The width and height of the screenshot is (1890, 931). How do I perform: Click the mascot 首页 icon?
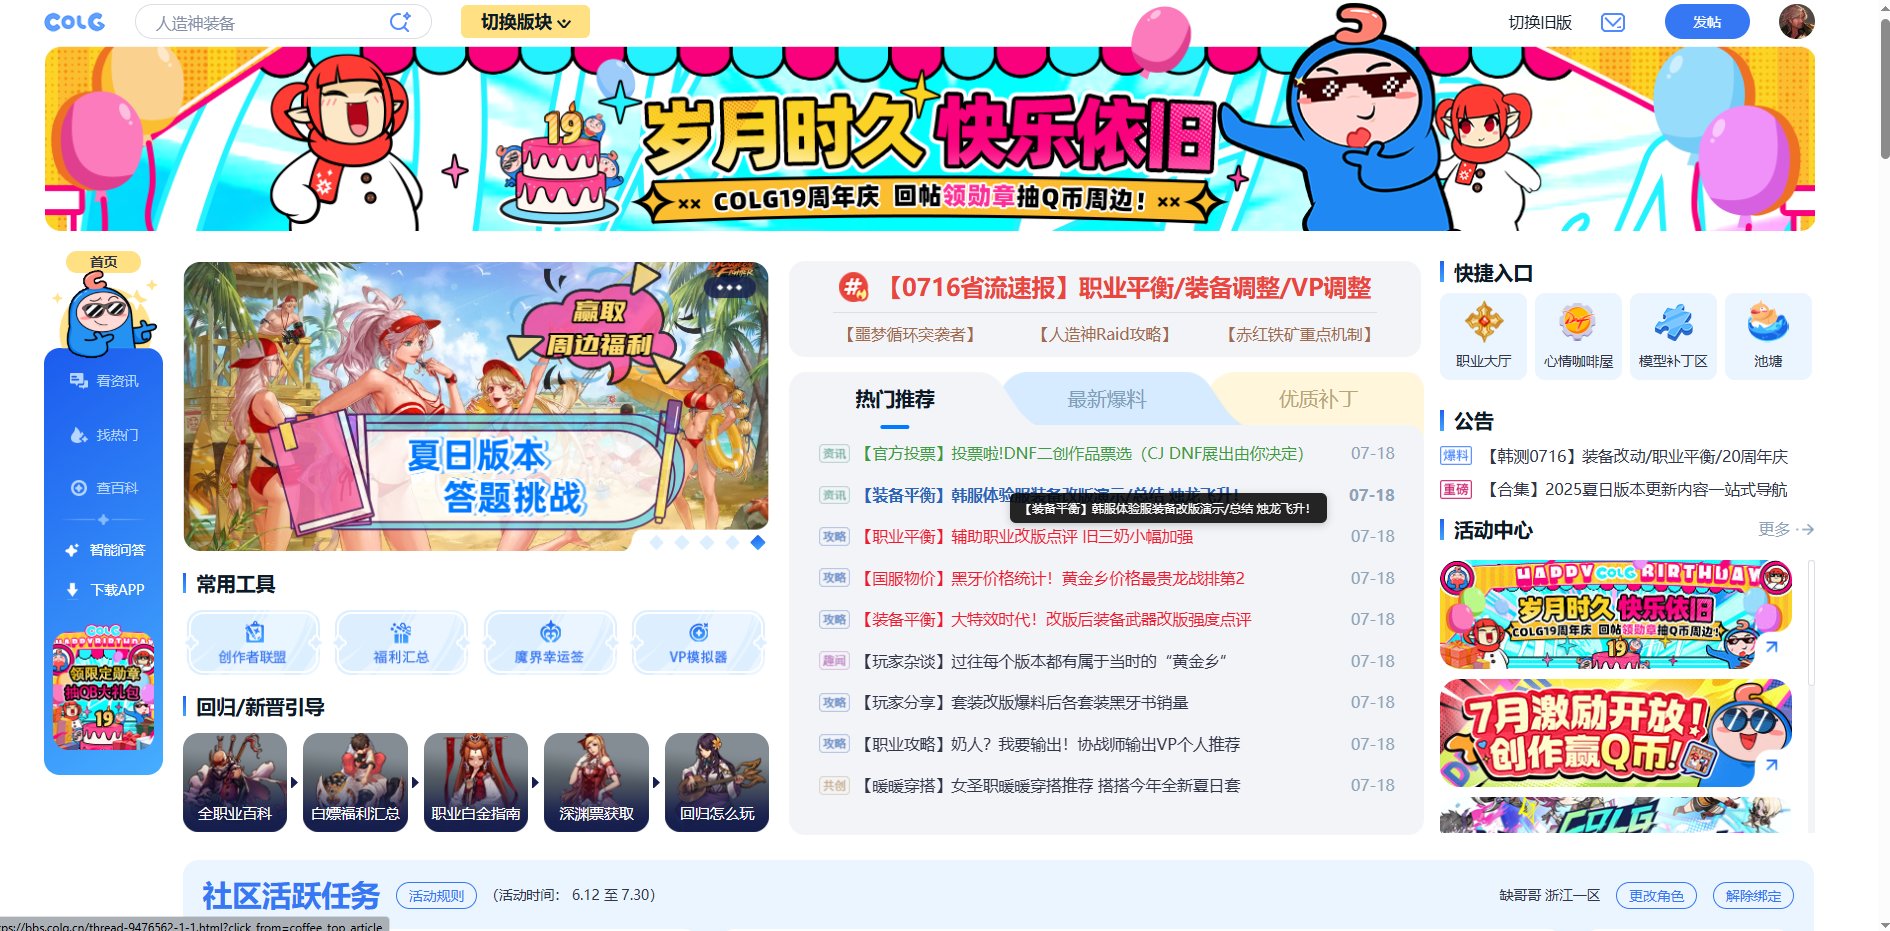pos(104,304)
